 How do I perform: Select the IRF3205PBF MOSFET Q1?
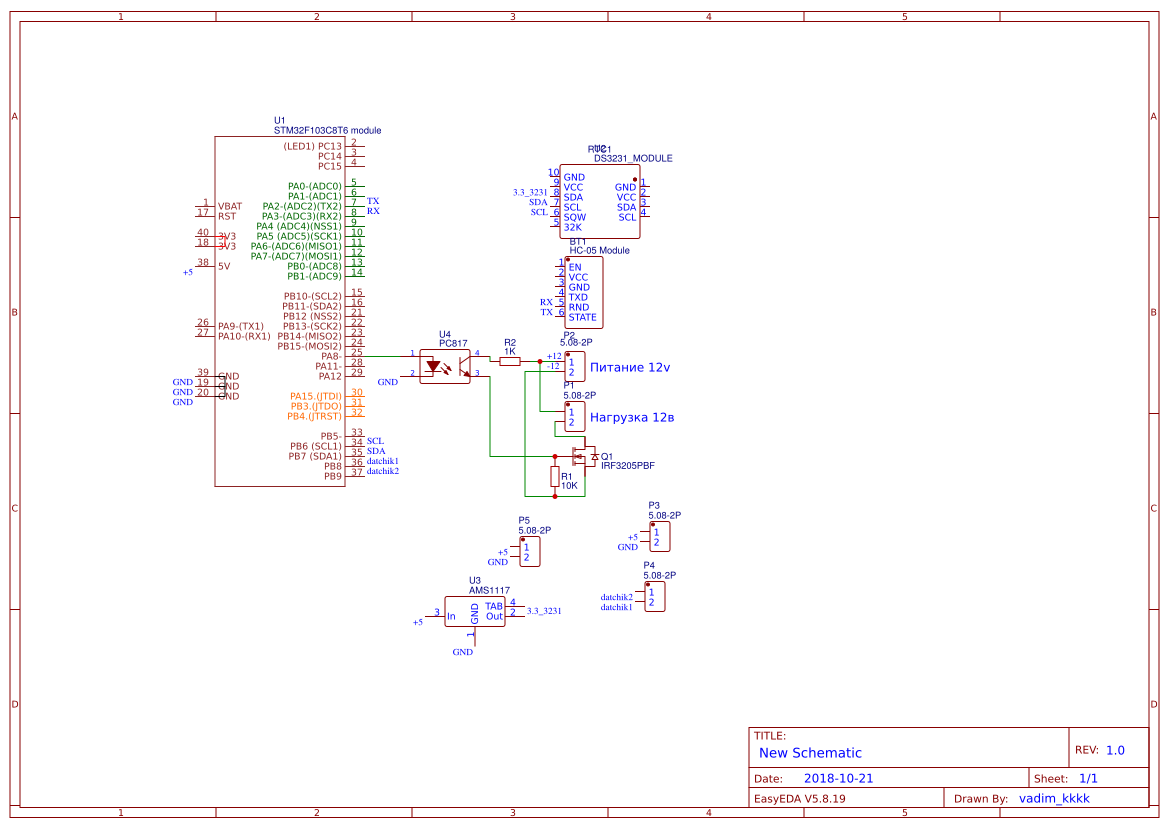(585, 456)
